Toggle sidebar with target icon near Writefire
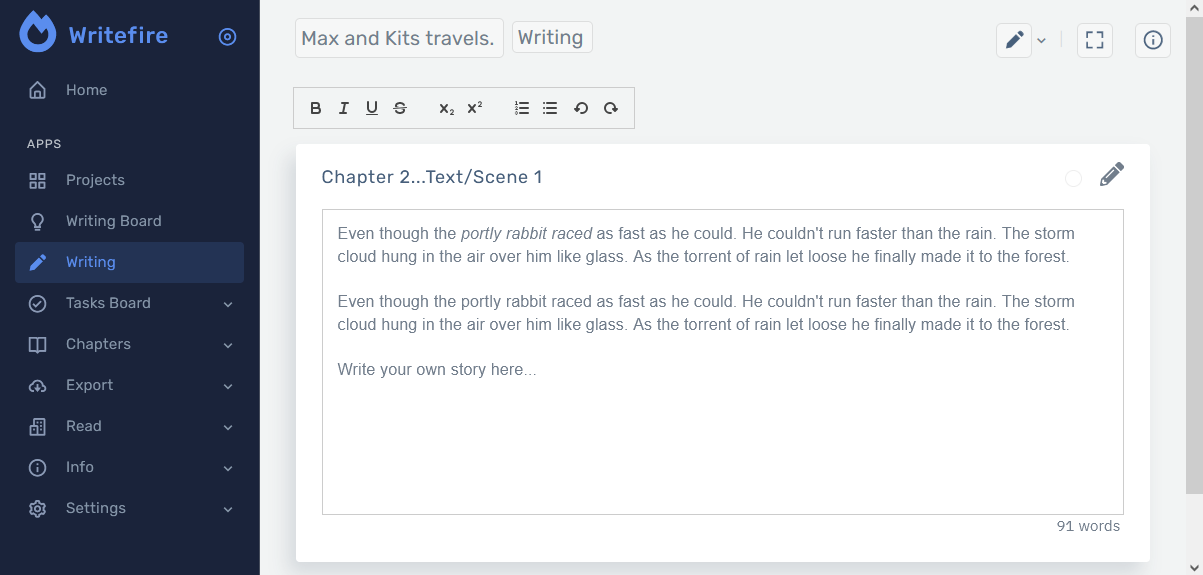 click(x=228, y=37)
